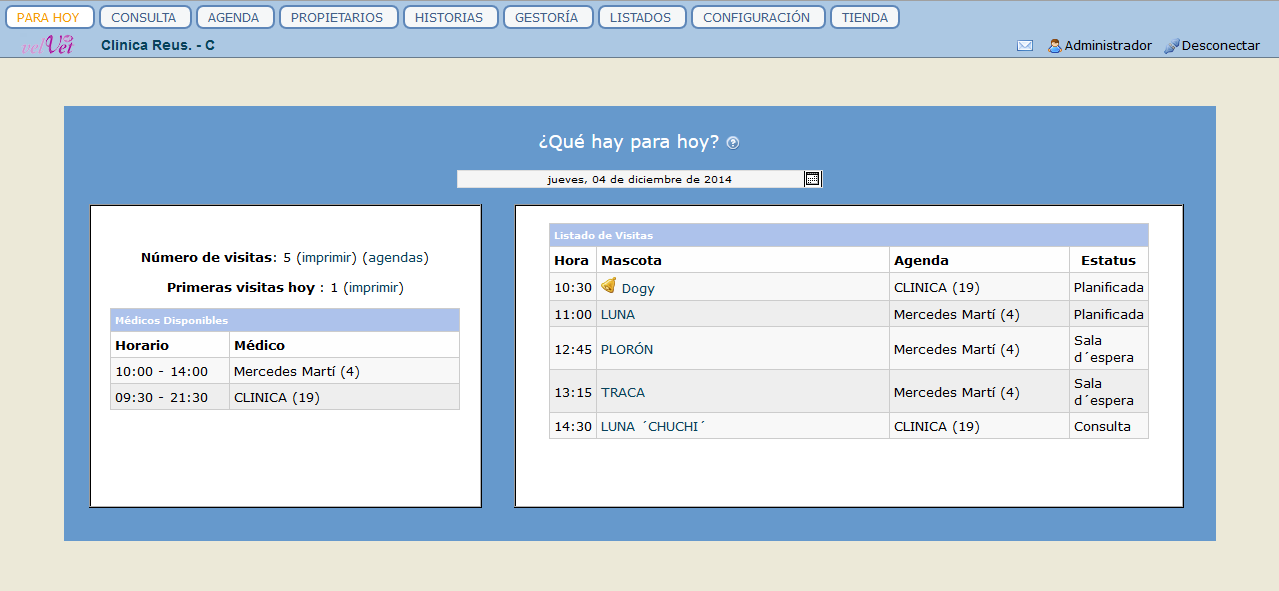Open the CONFIGURACIÓN tab

[757, 18]
